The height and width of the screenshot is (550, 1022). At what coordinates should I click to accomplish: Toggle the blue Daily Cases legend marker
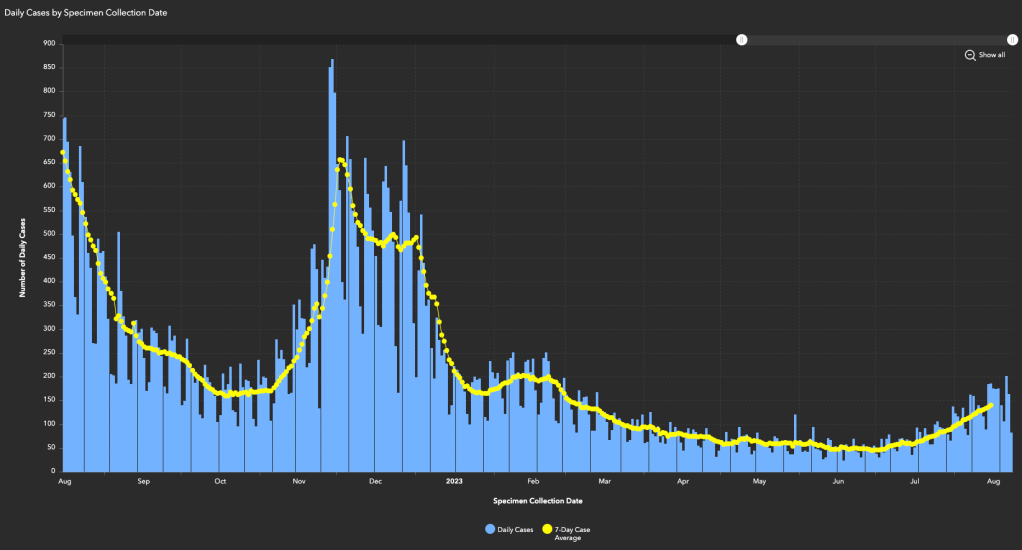tap(490, 528)
